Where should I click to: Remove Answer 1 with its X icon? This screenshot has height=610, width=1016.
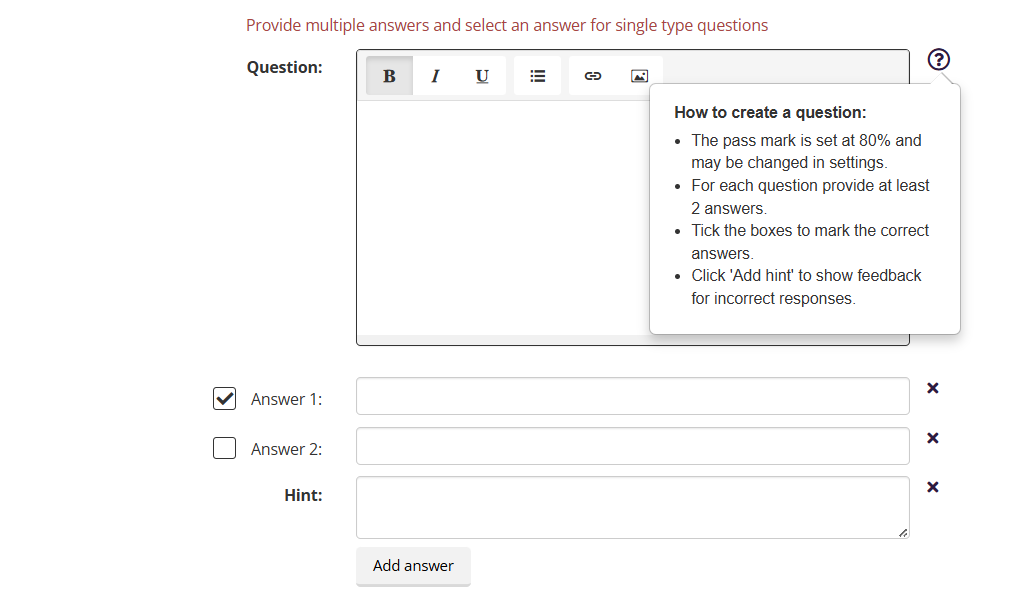point(932,388)
